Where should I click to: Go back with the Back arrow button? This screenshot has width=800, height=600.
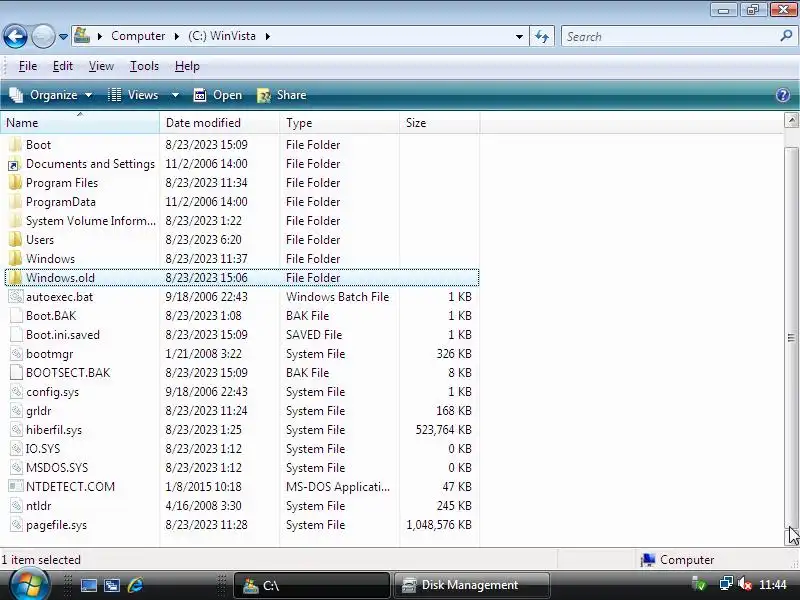point(15,37)
